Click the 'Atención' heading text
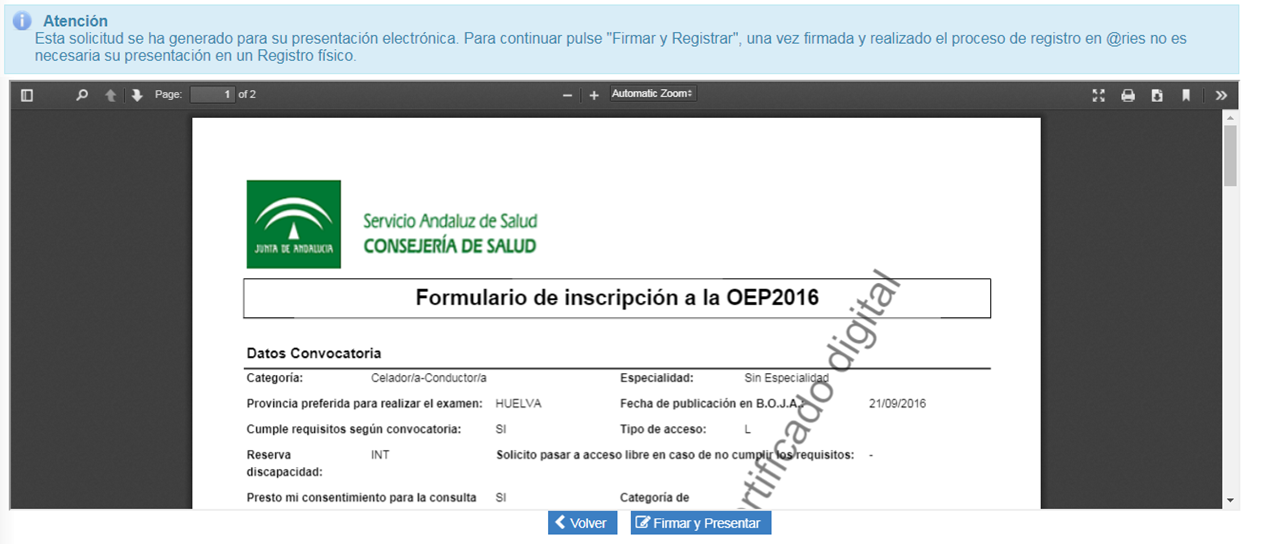 click(x=75, y=21)
